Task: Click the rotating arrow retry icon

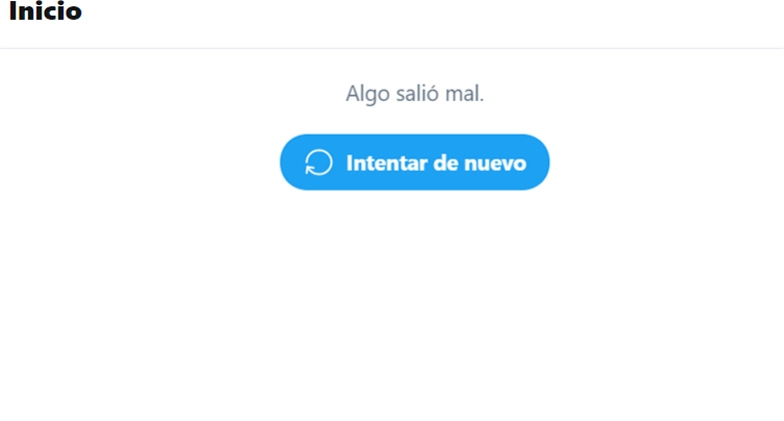Action: pos(318,162)
